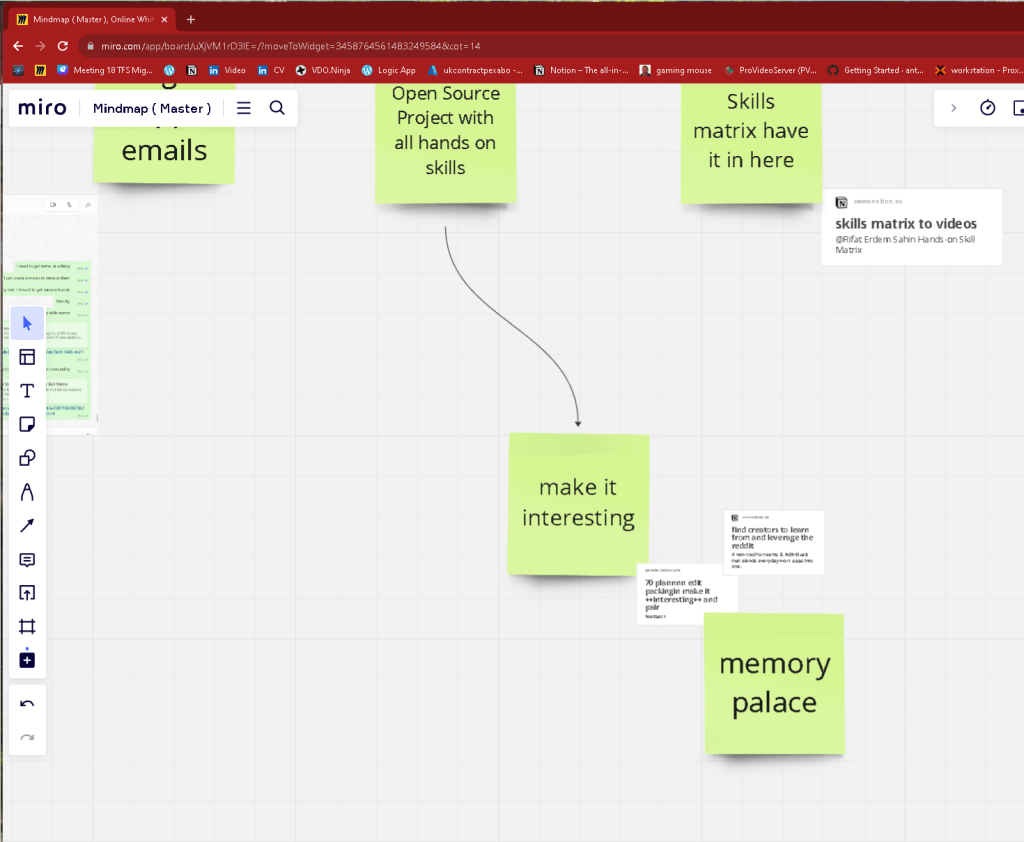Open the Getting Started GitHub bookmark
This screenshot has height=842, width=1024.
click(875, 70)
